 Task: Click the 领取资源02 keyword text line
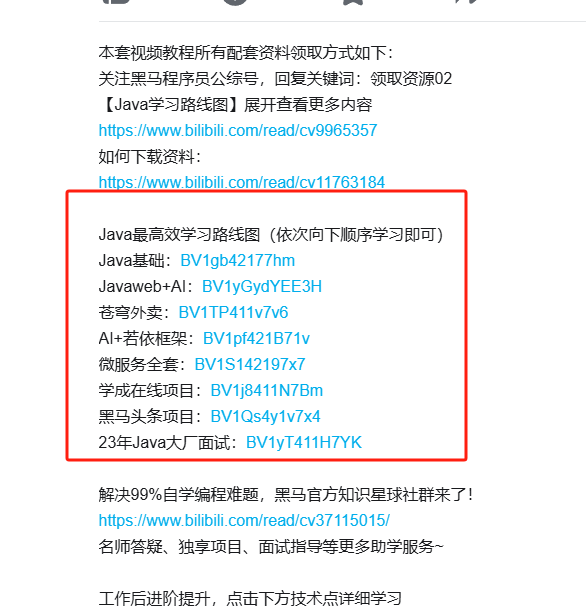tap(275, 79)
